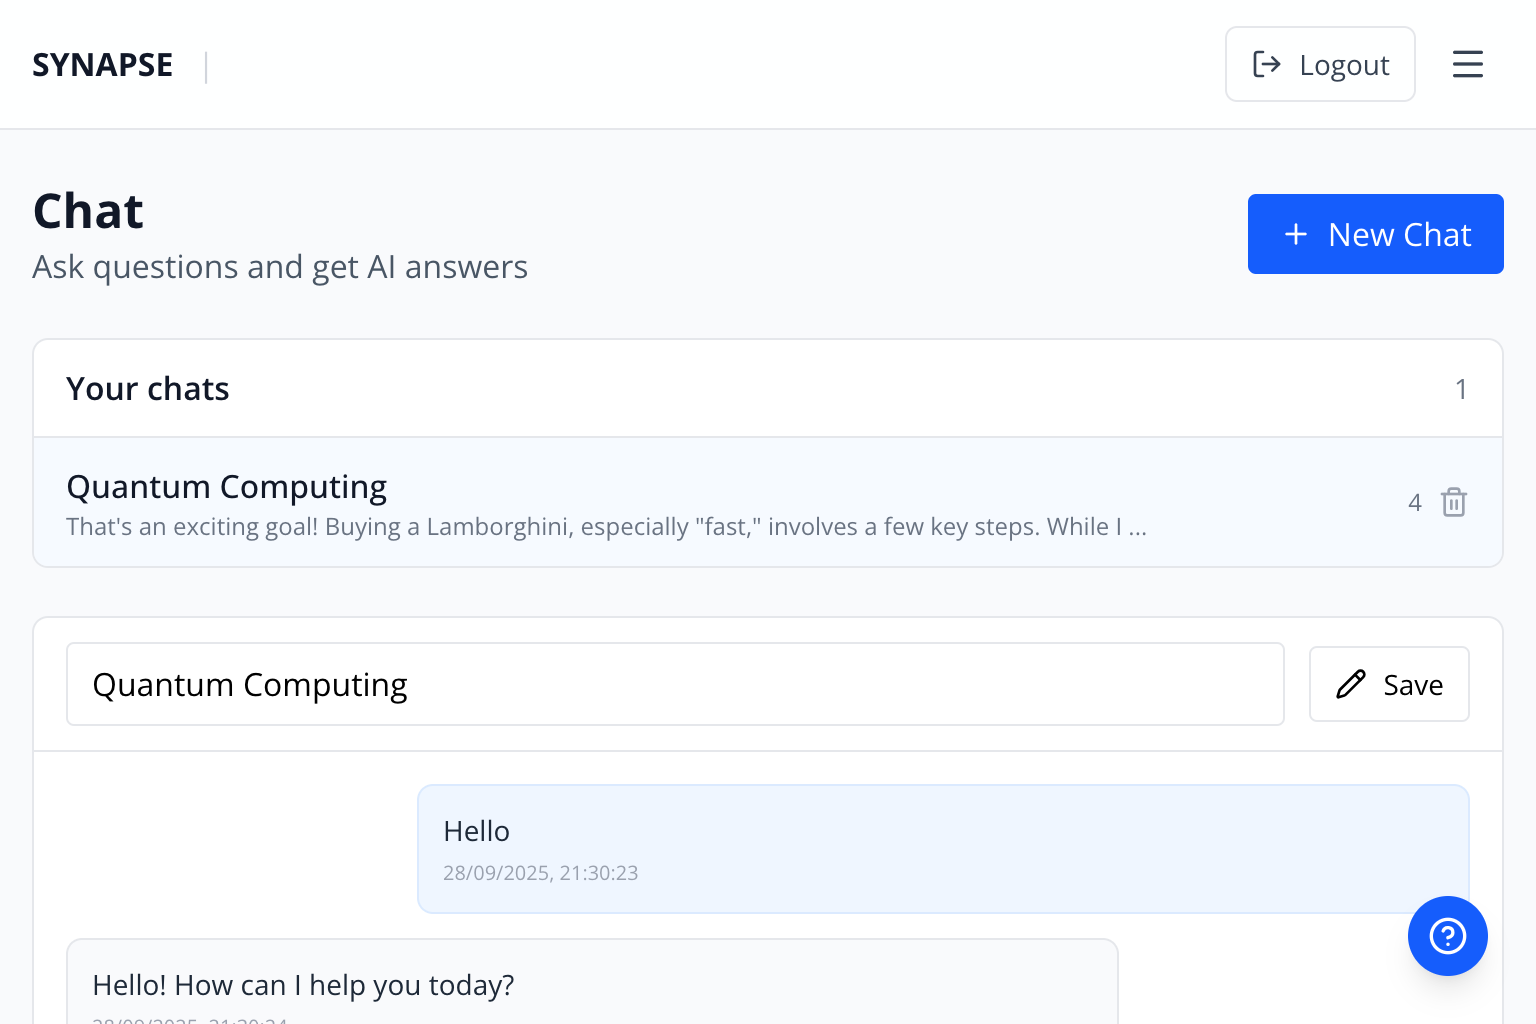Open the hamburger menu icon
This screenshot has width=1536, height=1024.
[1467, 63]
